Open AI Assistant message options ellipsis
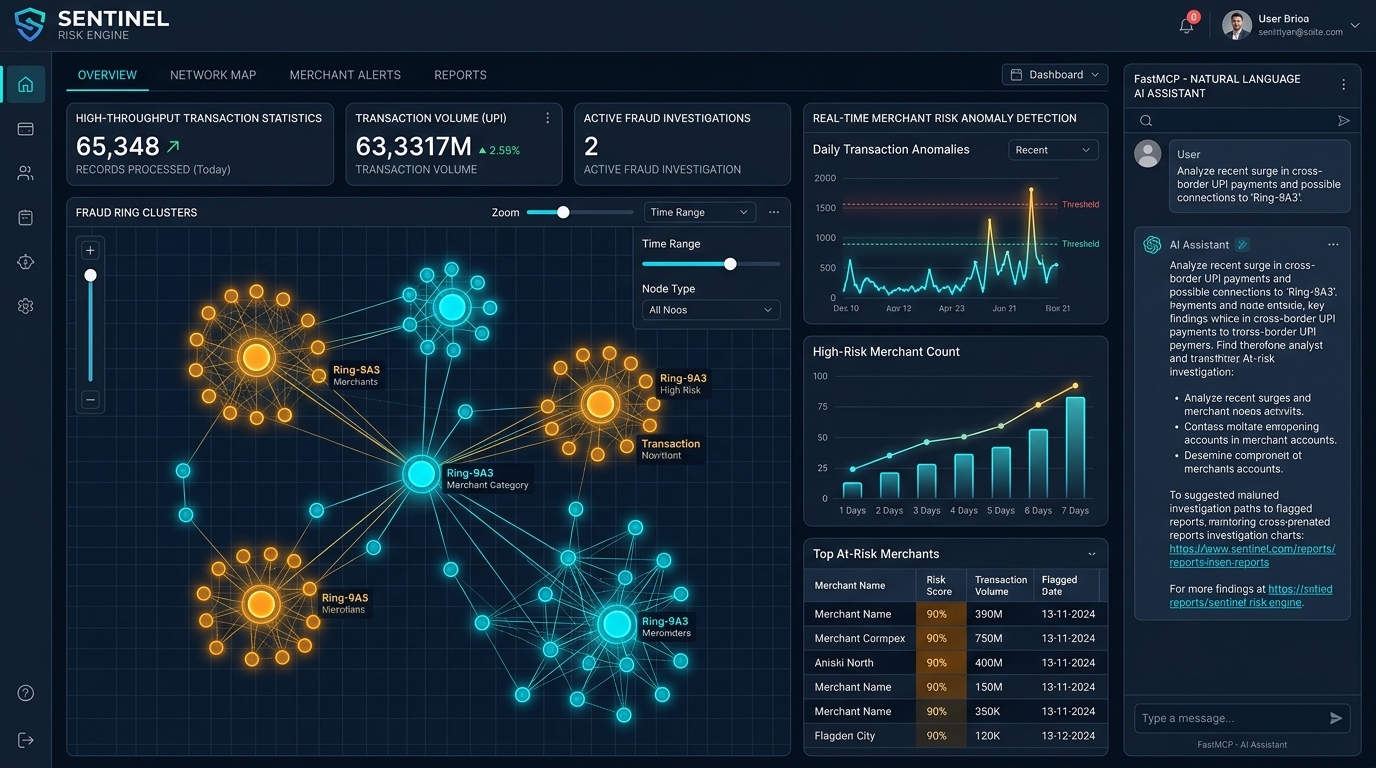This screenshot has width=1376, height=768. [x=1333, y=244]
